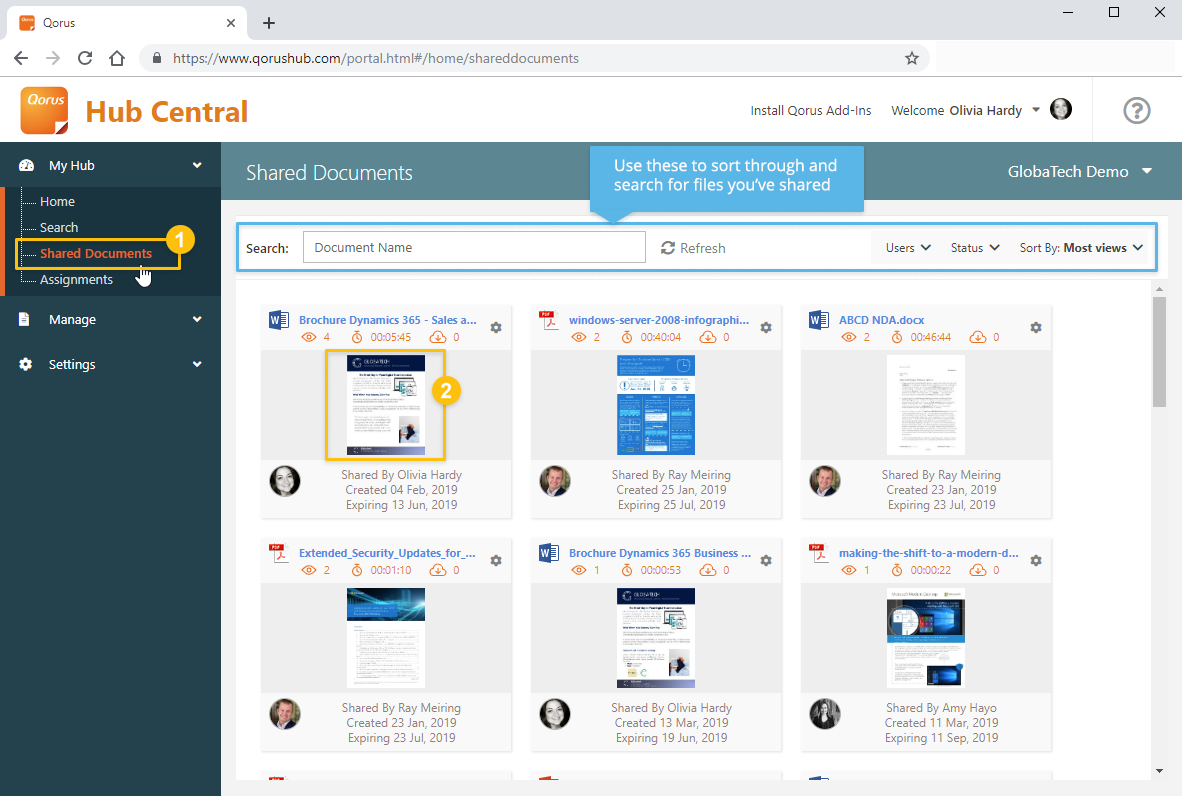The image size is (1182, 796).
Task: Open the making-the-shift-to-a-modern document link
Action: point(929,553)
